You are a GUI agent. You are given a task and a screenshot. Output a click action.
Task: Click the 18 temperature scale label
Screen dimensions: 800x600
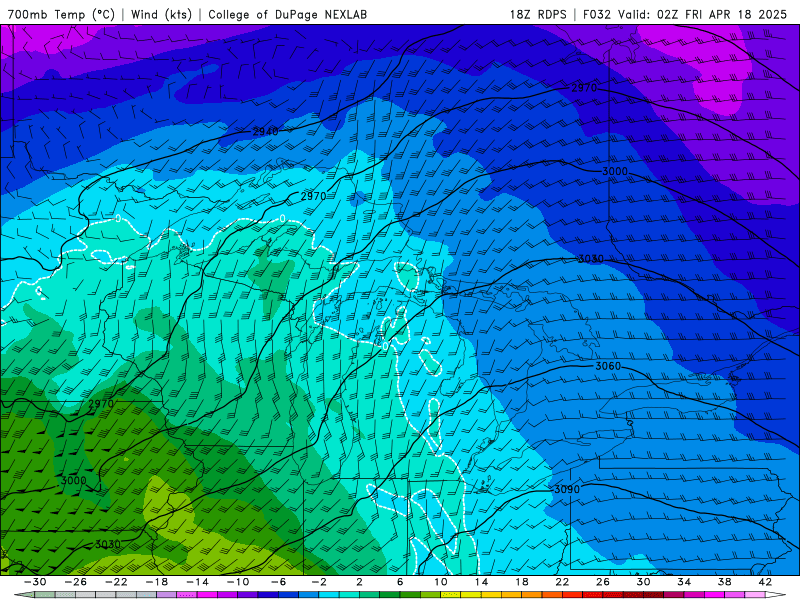tap(521, 582)
